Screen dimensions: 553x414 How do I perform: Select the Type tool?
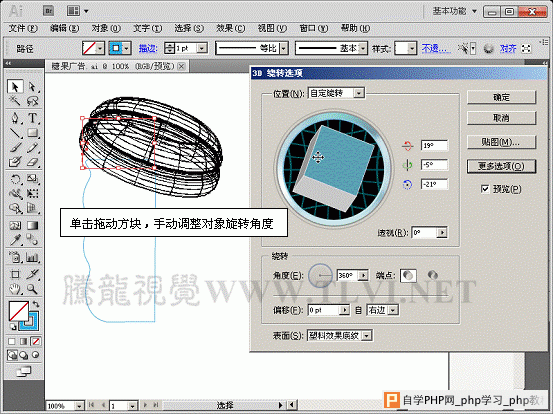(32, 118)
